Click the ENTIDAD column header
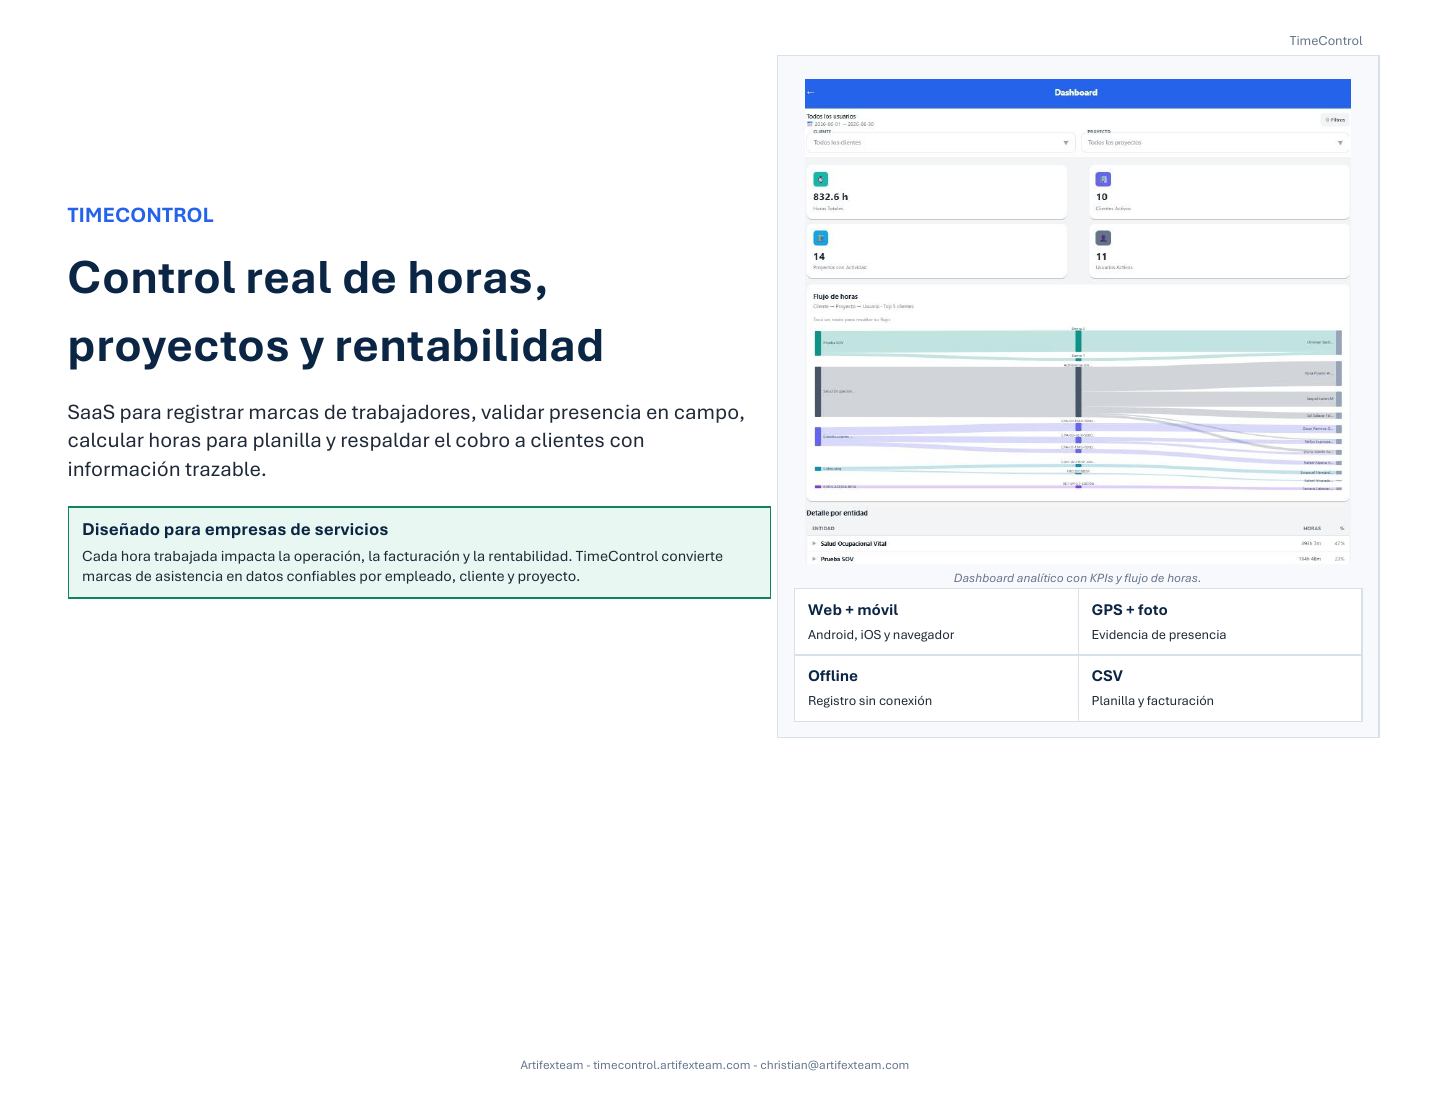 pos(824,528)
